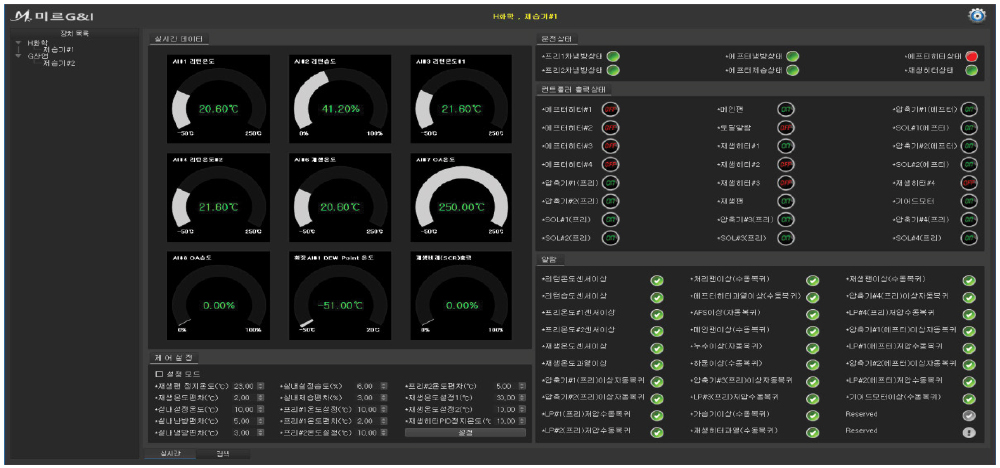
Task: Click the 가이드모터 ON indicator
Action: [969, 201]
